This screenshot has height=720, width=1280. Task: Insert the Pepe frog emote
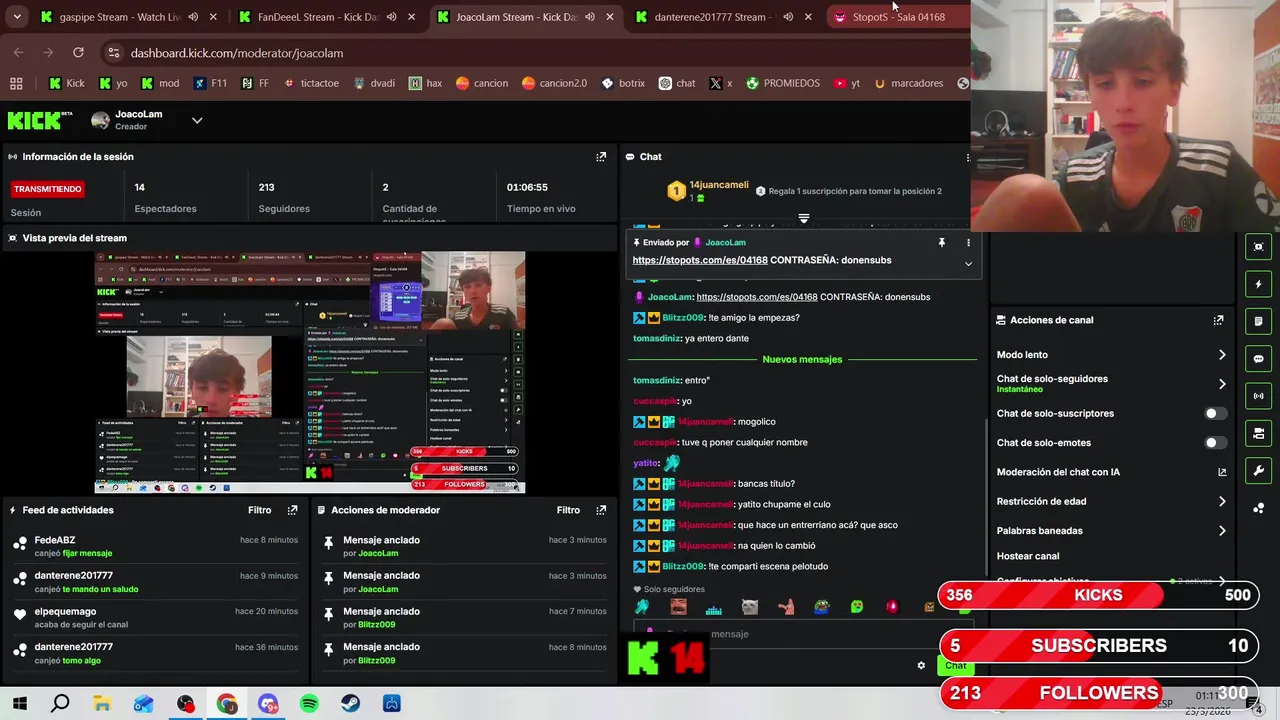[x=821, y=607]
